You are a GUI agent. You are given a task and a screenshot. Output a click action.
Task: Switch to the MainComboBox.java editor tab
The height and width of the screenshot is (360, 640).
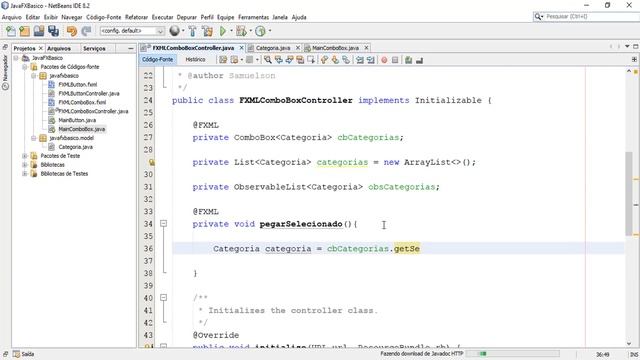(x=335, y=48)
